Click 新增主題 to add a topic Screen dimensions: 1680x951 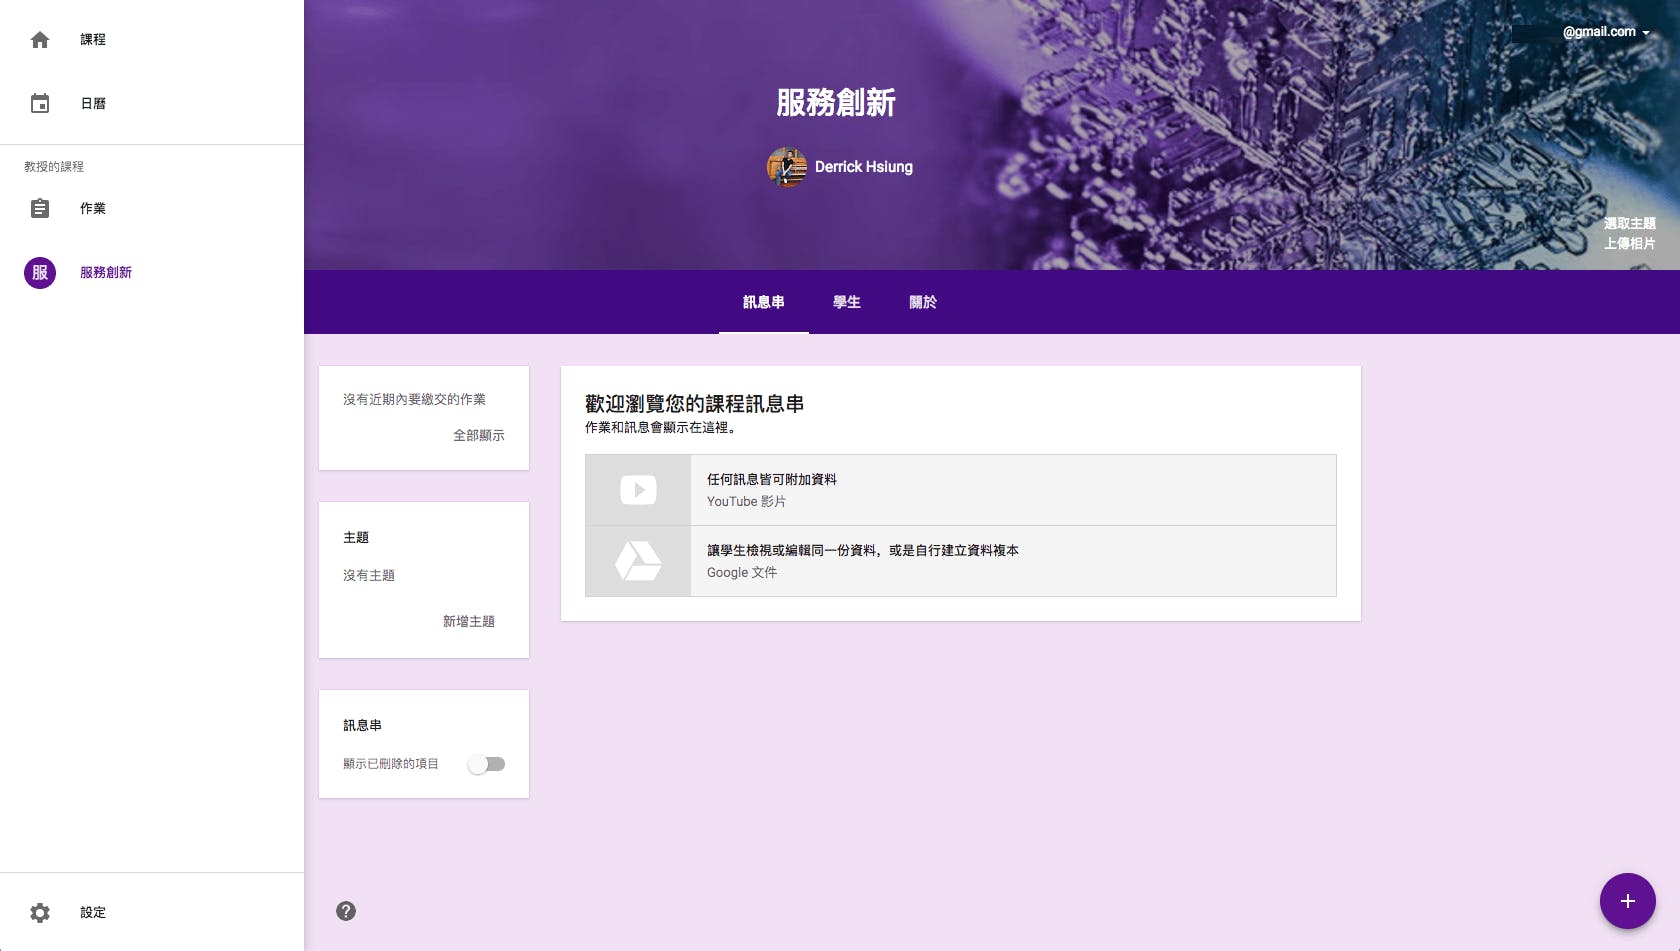point(466,621)
